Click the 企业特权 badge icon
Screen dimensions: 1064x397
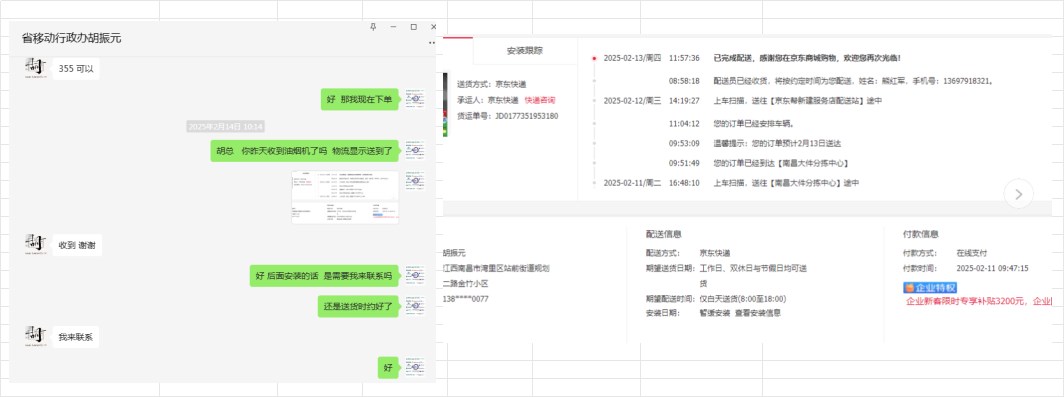click(930, 288)
